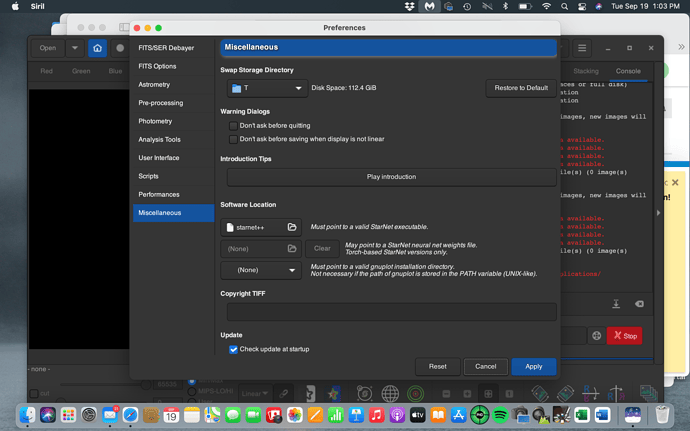This screenshot has height=431, width=690.
Task: Click the home icon in Siril's toolbar
Action: coord(97,48)
